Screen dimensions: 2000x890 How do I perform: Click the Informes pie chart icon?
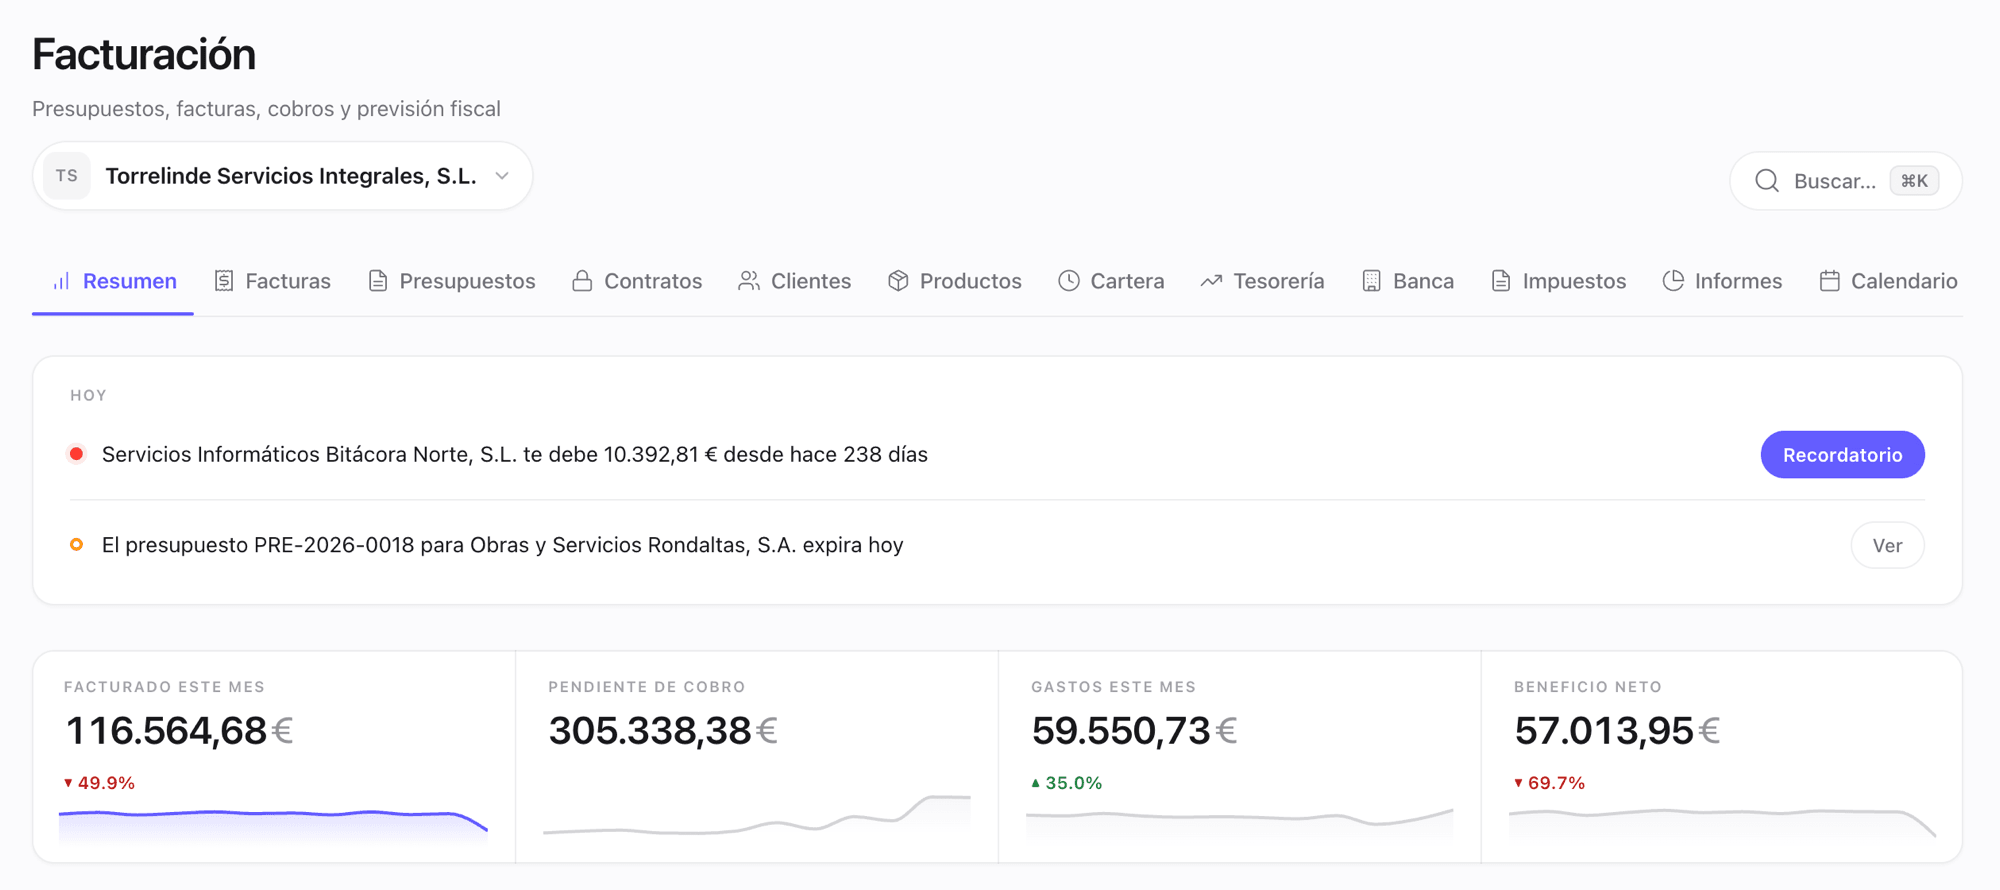click(x=1673, y=281)
